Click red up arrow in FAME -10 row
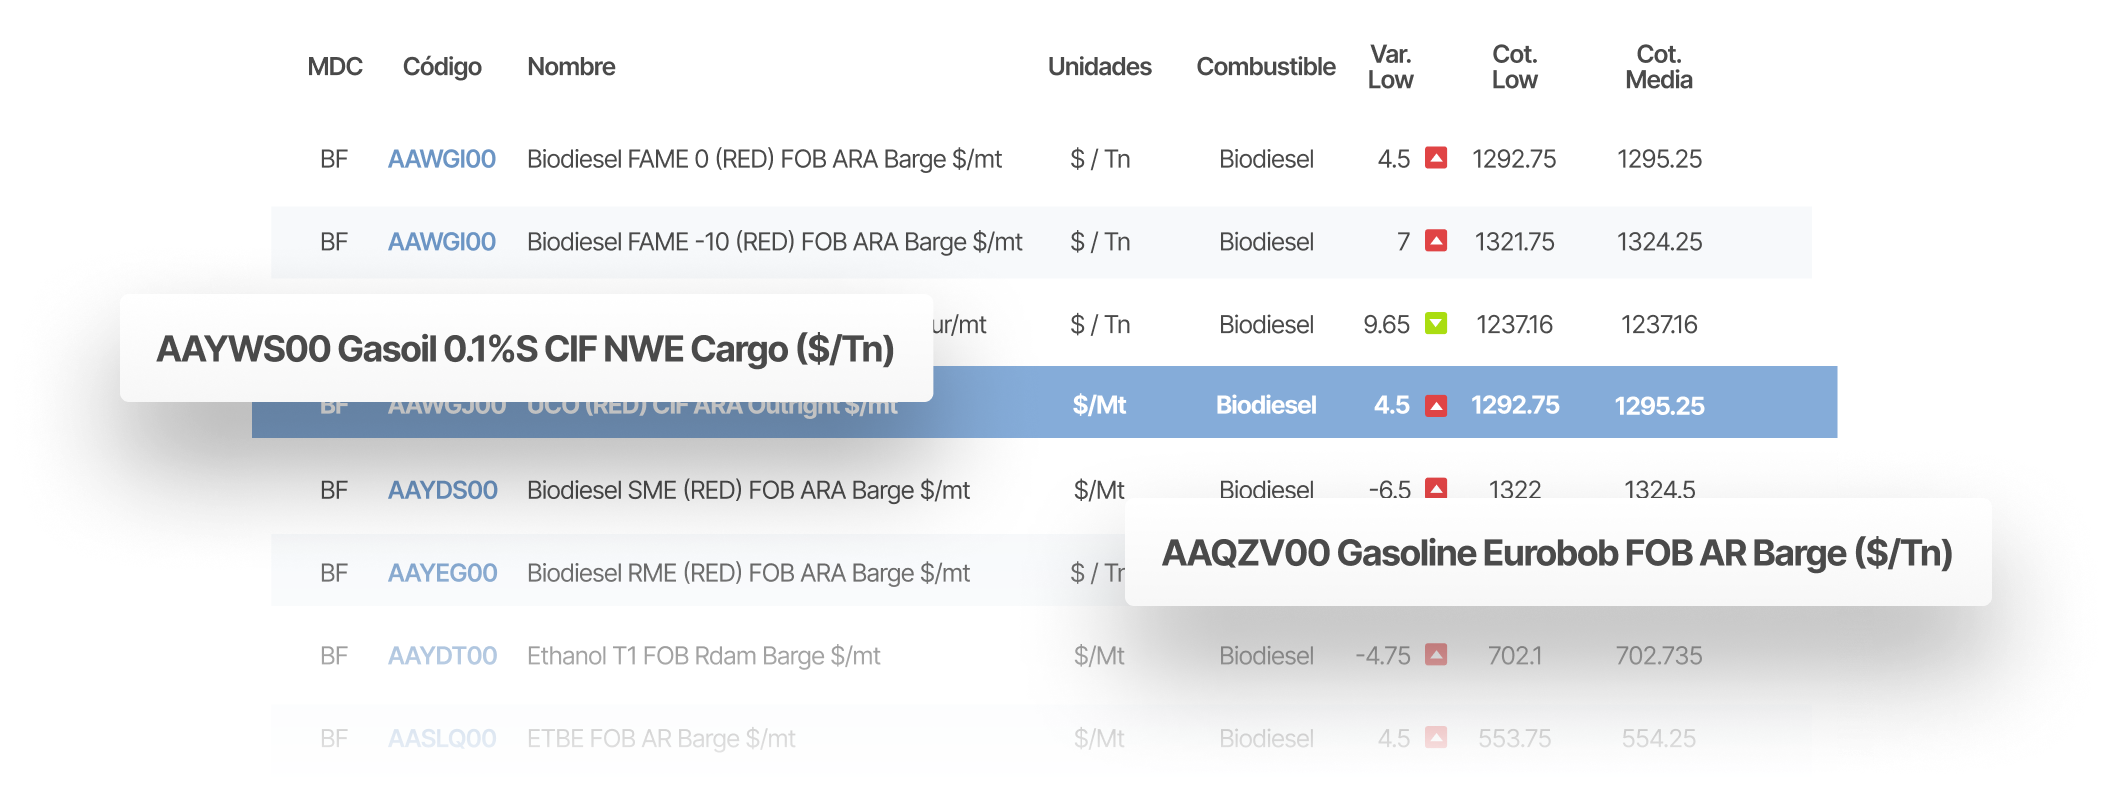 [x=1436, y=241]
